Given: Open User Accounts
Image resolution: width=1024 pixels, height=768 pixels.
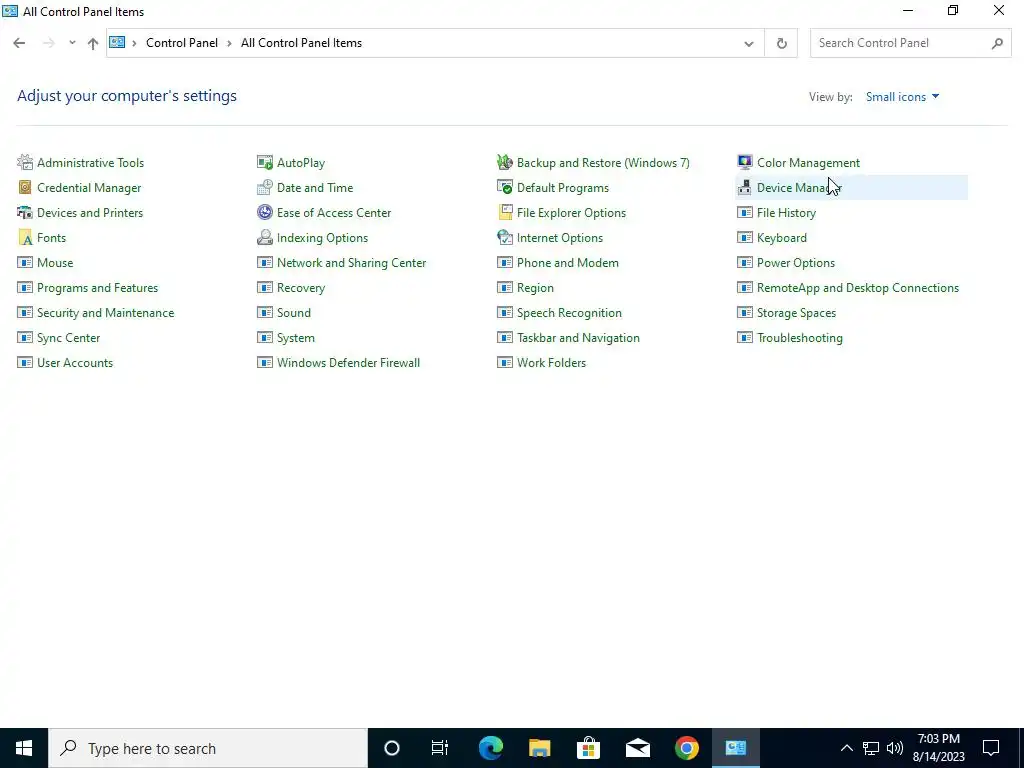Looking at the screenshot, I should point(74,362).
